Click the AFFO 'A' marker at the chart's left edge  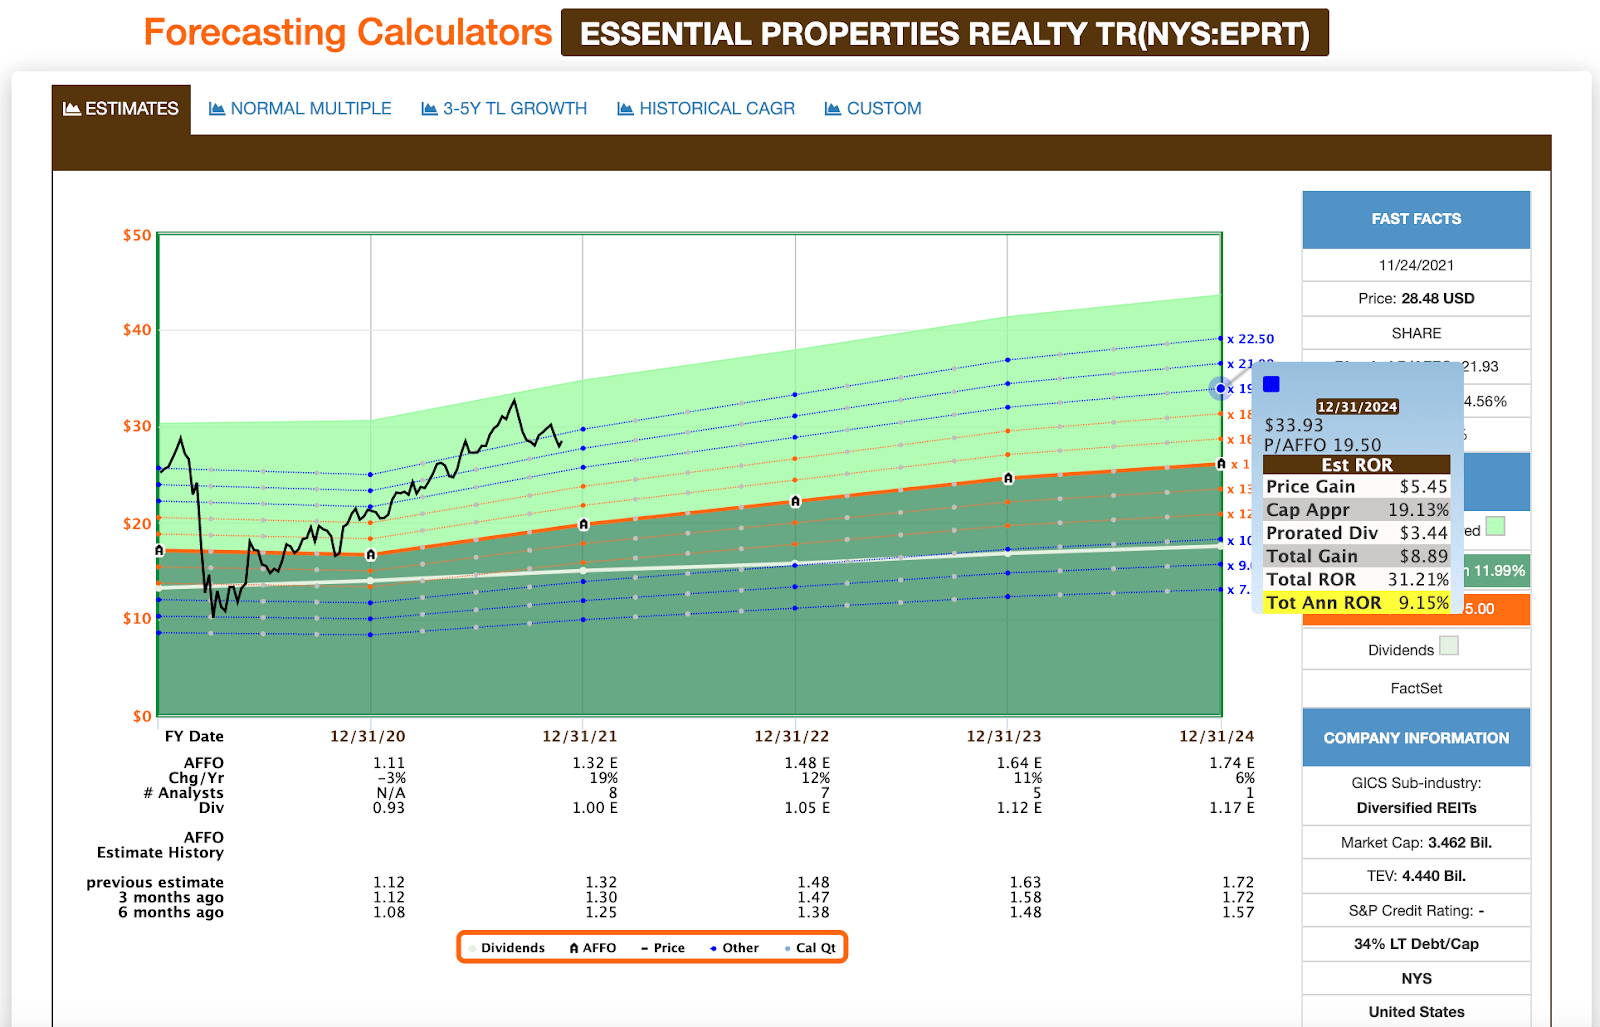(159, 551)
